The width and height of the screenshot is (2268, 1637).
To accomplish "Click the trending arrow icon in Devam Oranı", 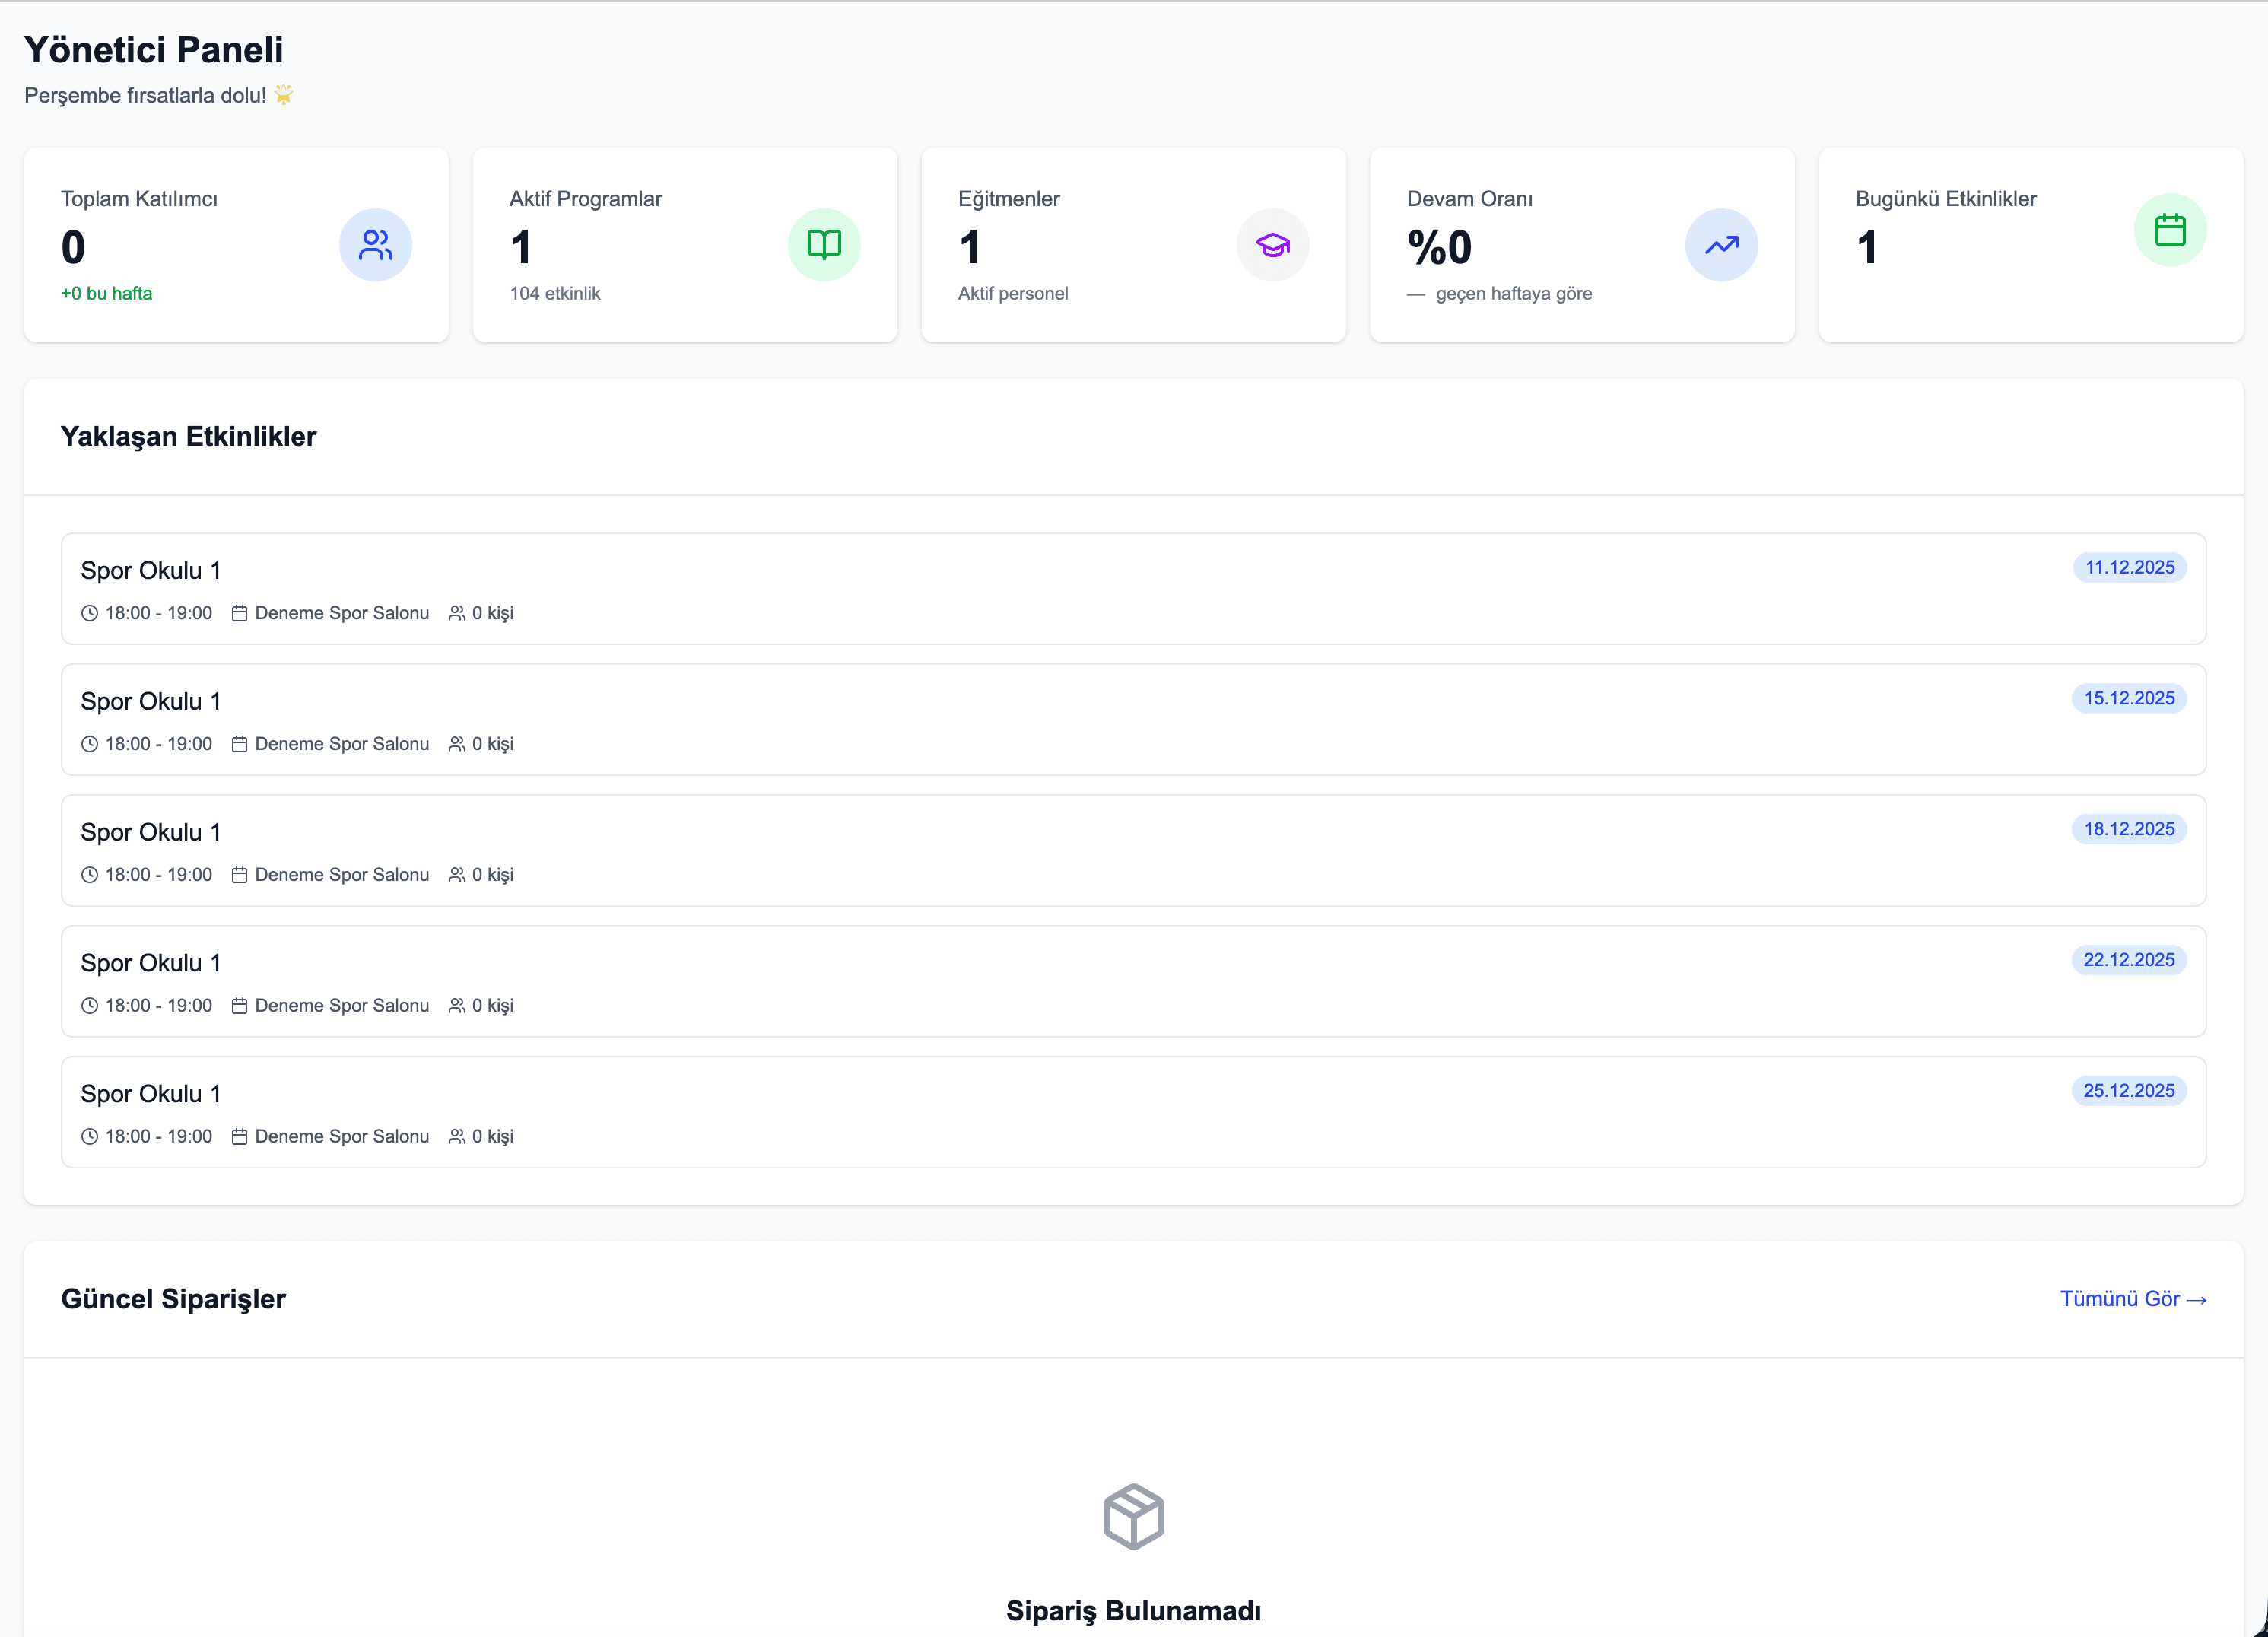I will coord(1721,245).
